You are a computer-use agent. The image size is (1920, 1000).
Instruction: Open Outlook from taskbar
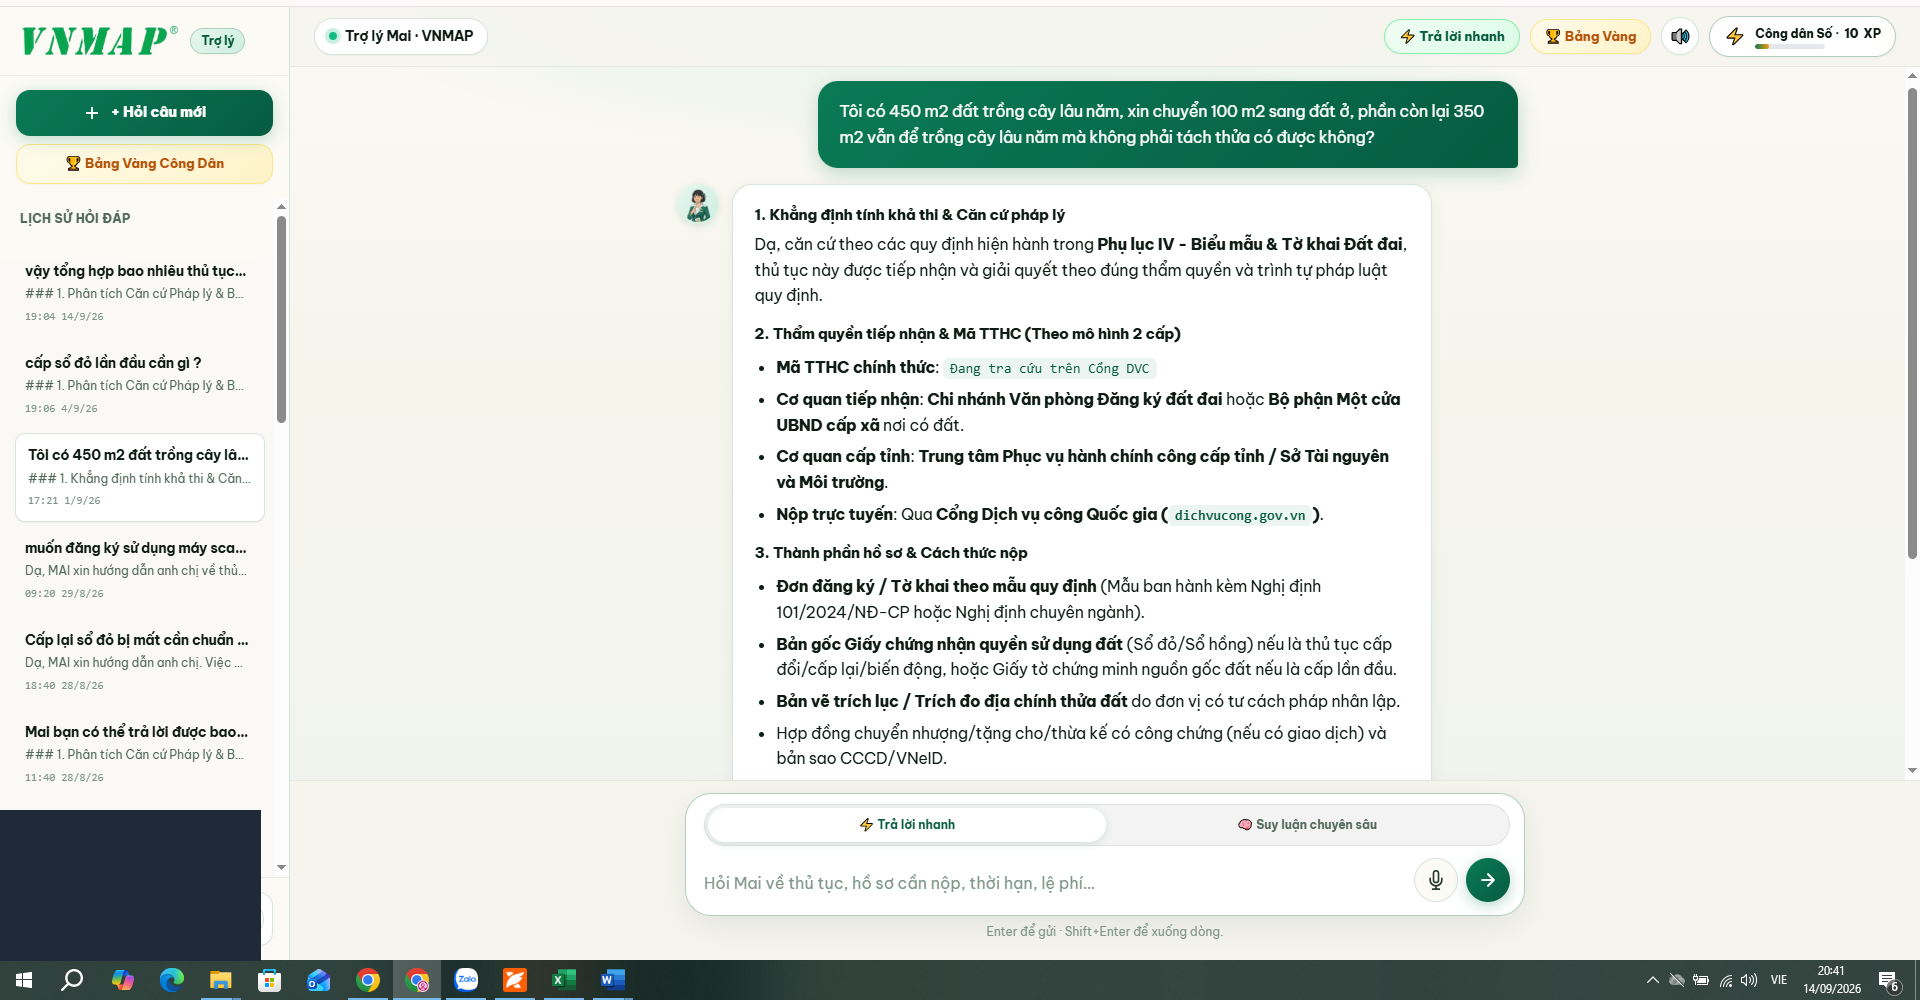pyautogui.click(x=318, y=980)
